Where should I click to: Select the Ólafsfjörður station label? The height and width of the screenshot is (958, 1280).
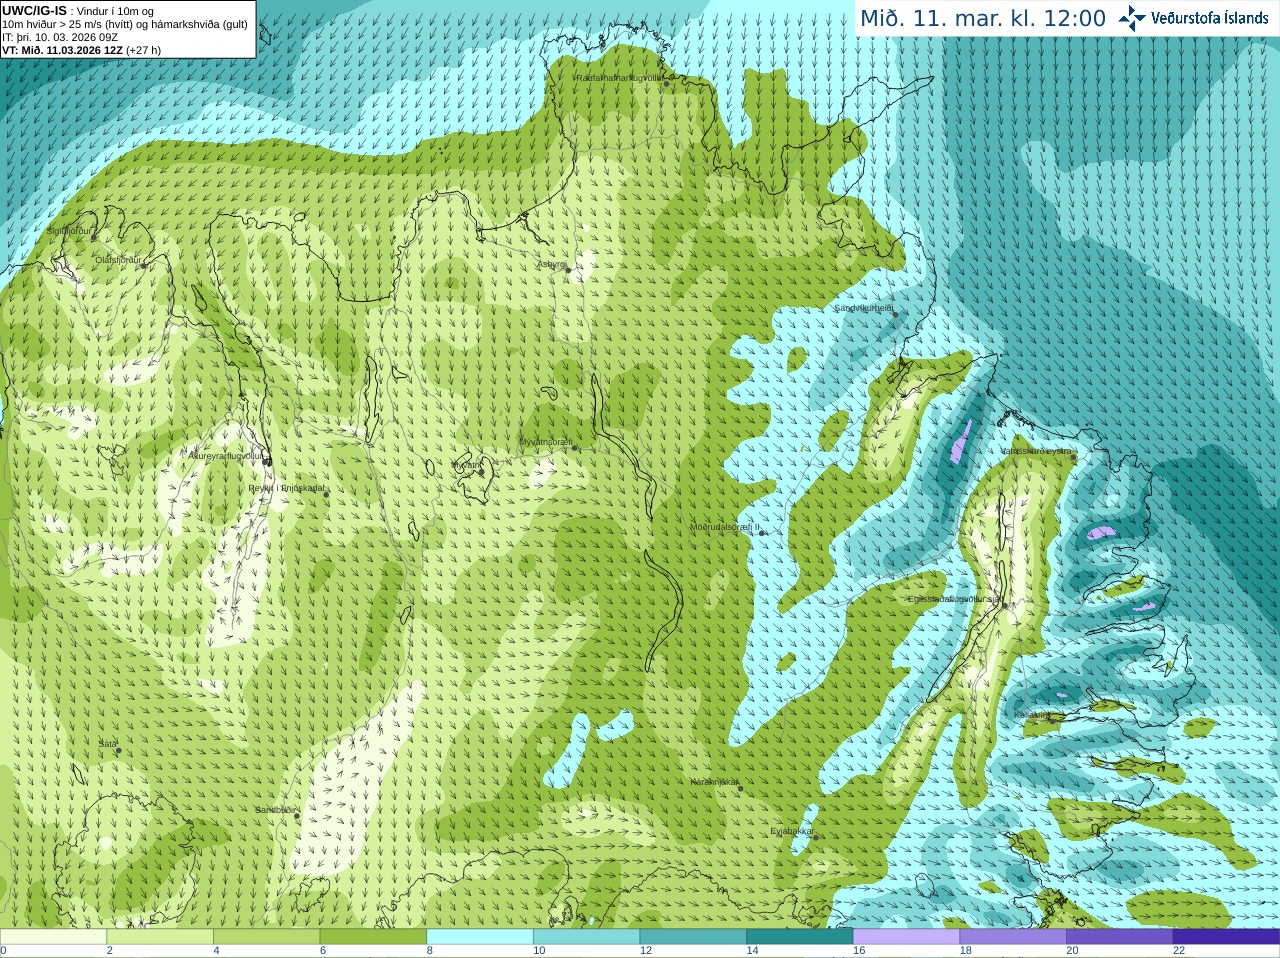[118, 260]
